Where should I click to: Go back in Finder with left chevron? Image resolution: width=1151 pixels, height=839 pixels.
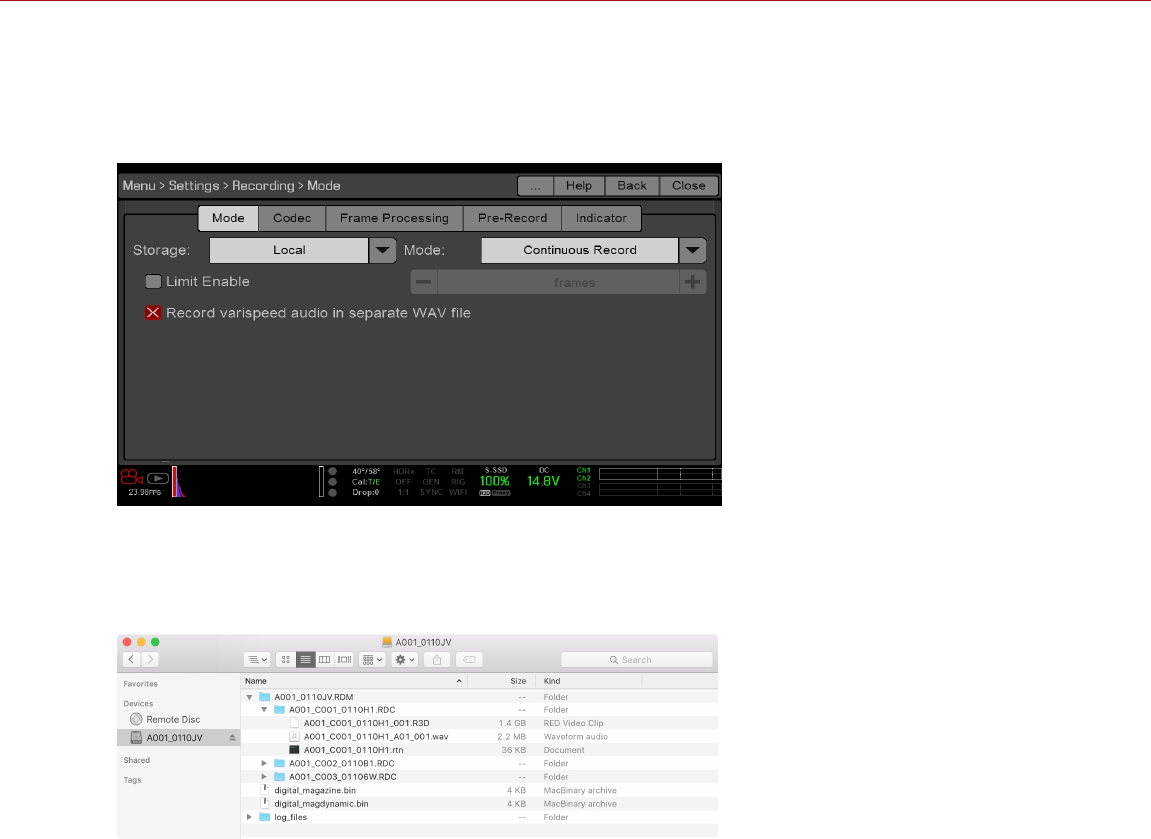(x=131, y=660)
